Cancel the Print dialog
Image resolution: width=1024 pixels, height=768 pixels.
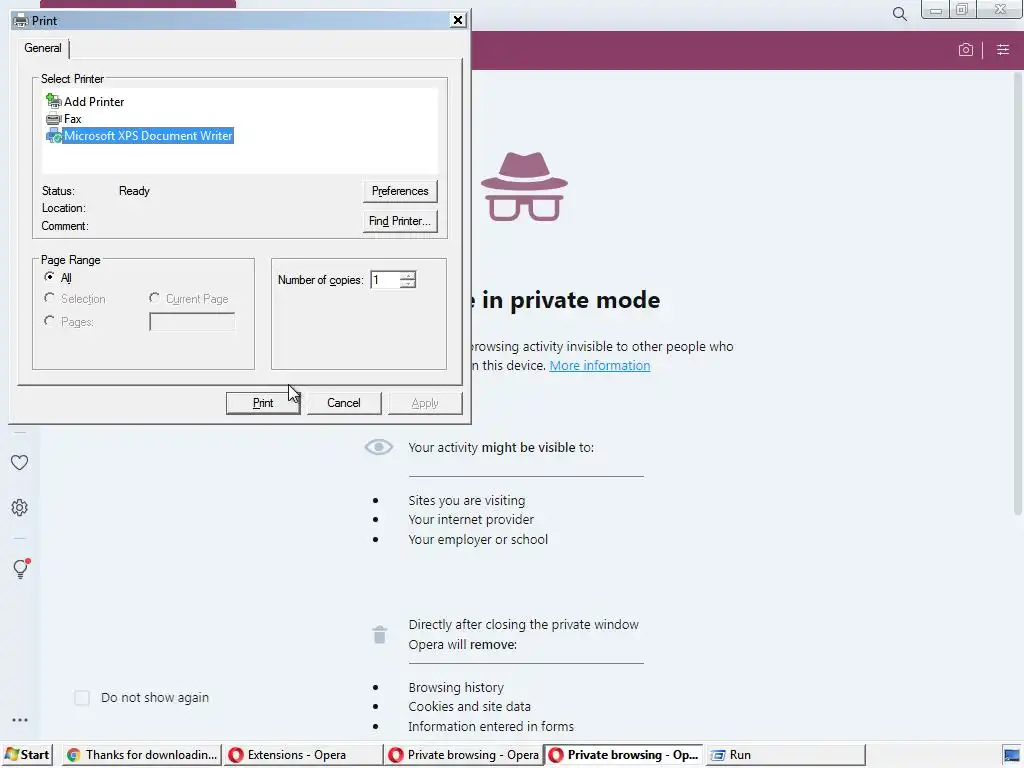(344, 403)
